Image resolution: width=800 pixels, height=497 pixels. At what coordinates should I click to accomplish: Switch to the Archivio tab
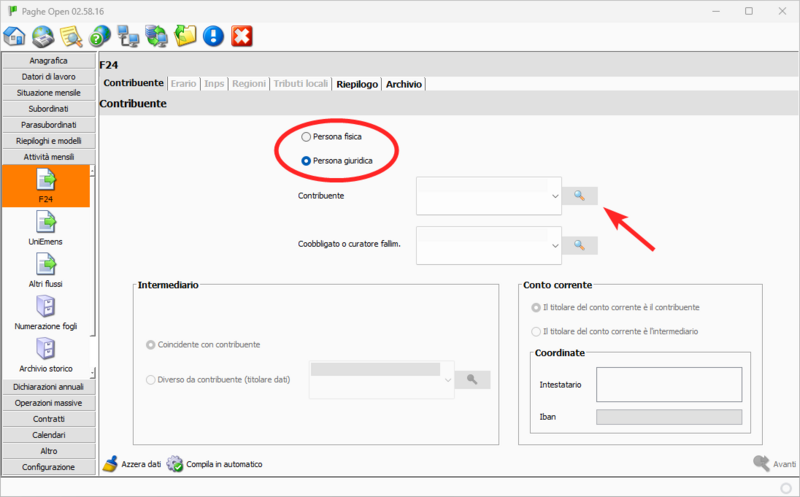pos(404,84)
